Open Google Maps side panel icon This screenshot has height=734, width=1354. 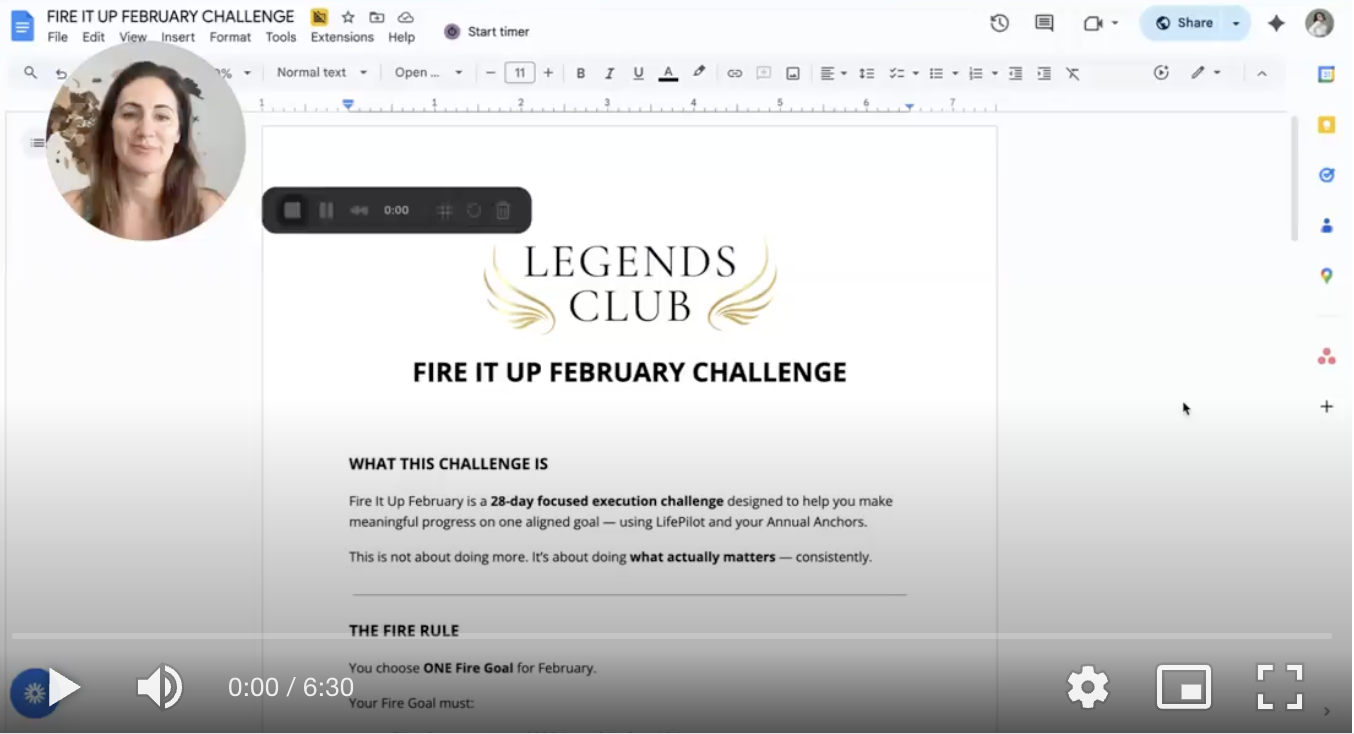pyautogui.click(x=1326, y=276)
